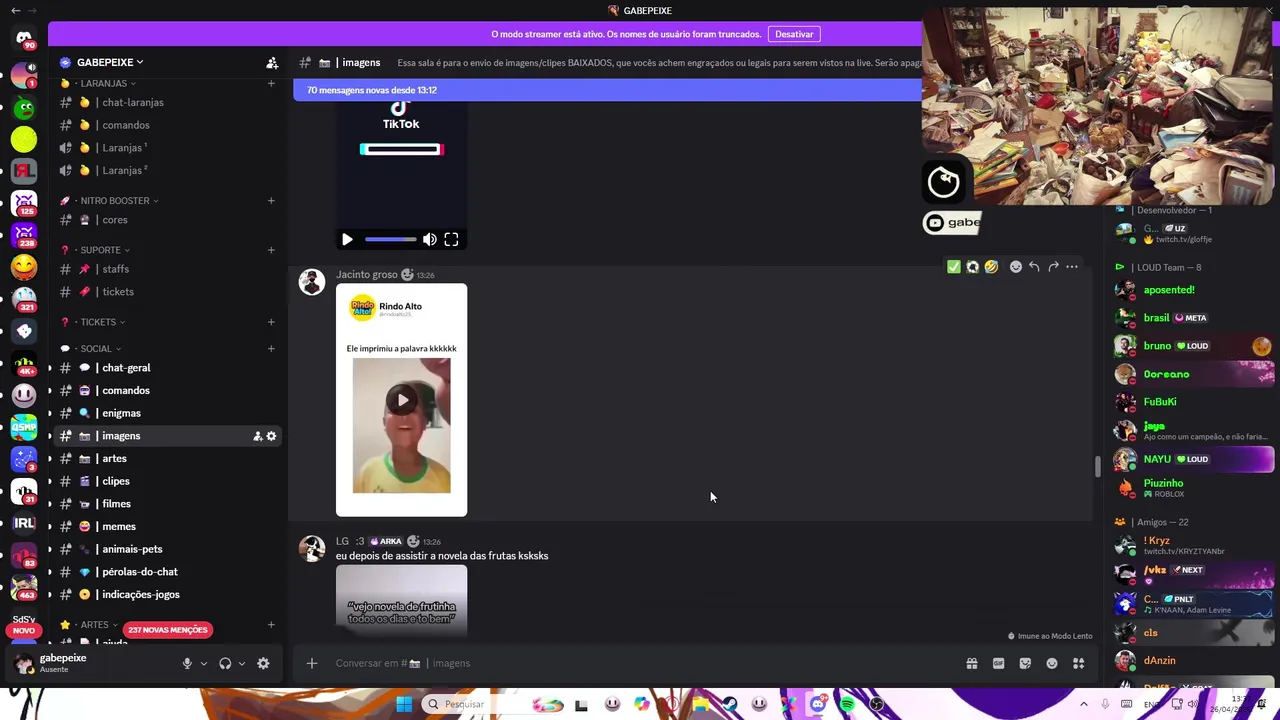Screen dimensions: 1280x720
Task: Enter fullscreen on TikTok video
Action: 451,239
